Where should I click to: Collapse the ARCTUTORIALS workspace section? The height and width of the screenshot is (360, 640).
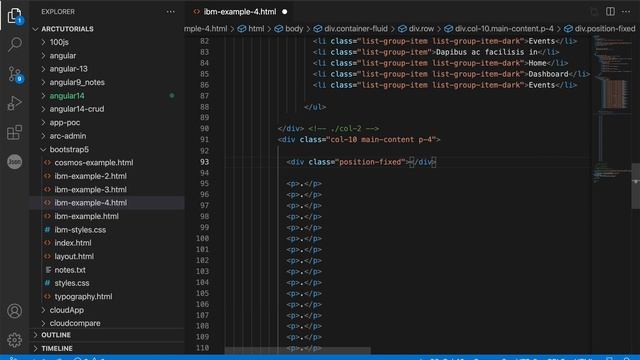click(67, 29)
